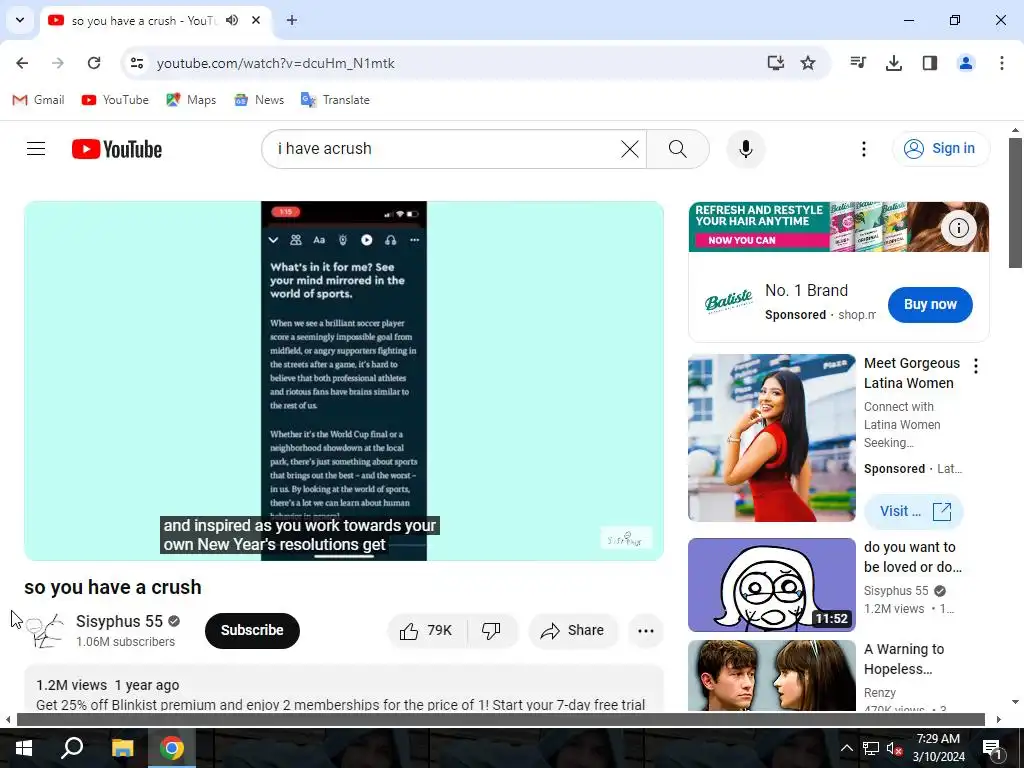Close the 'so you have a crush' tab

[x=256, y=20]
